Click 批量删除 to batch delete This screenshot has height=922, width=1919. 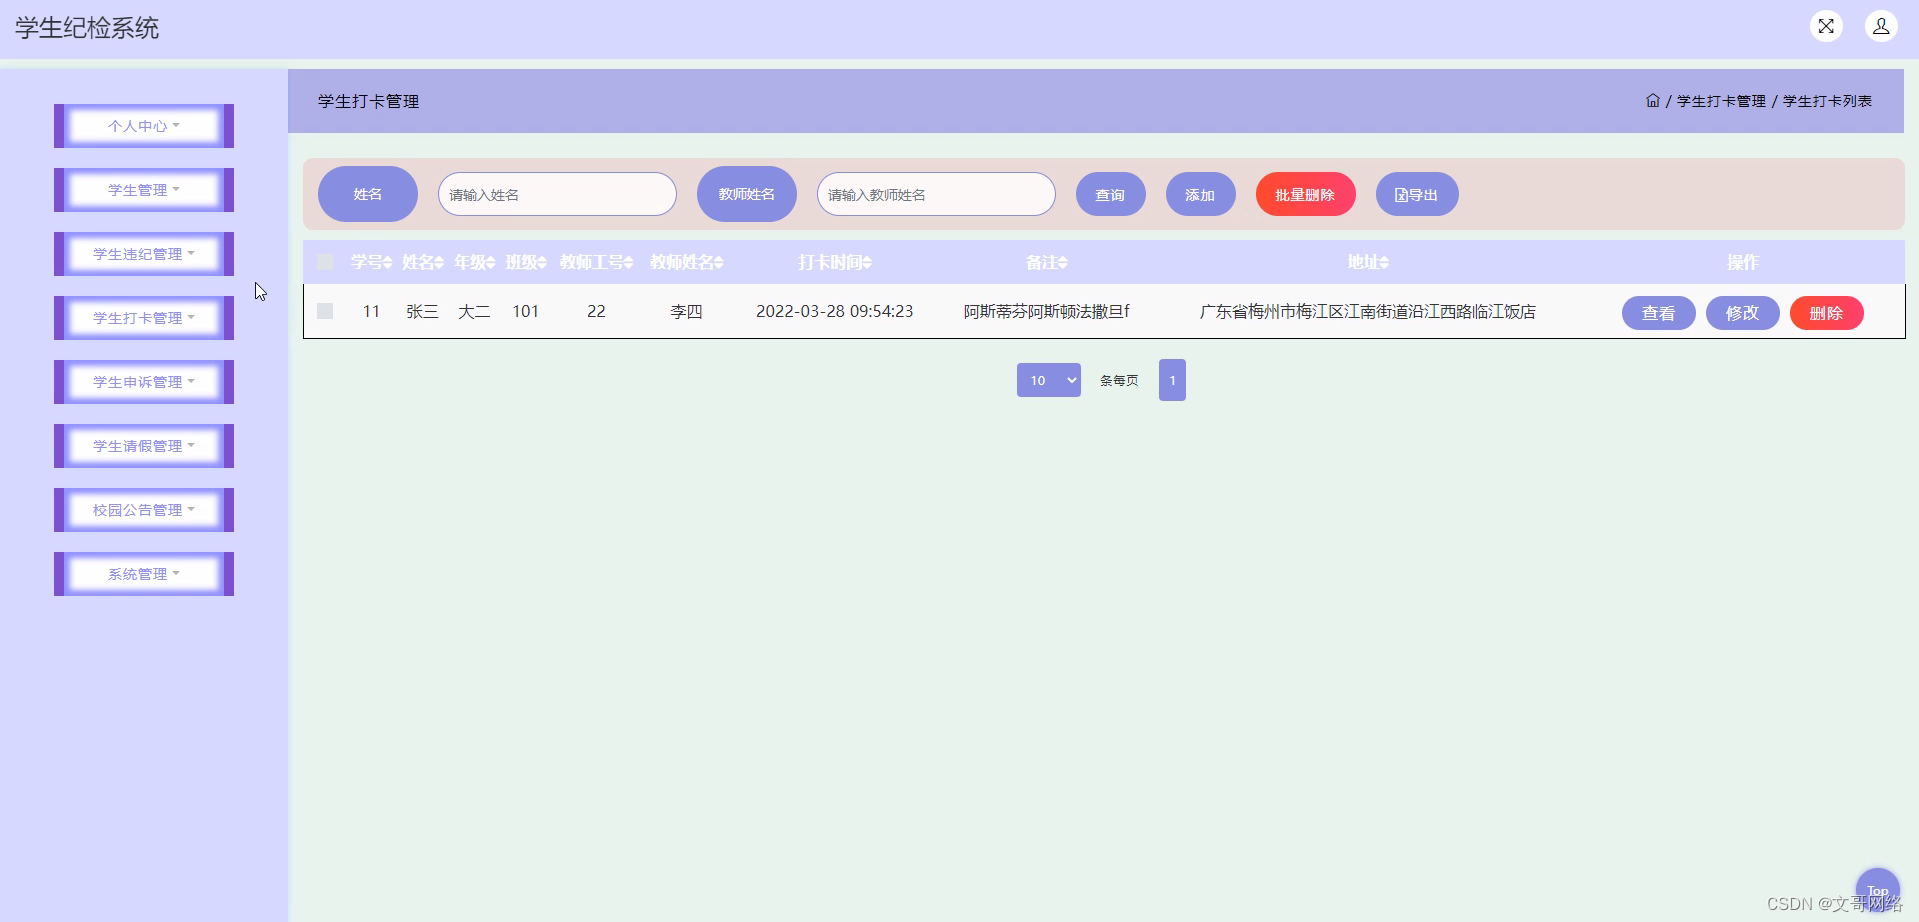(x=1305, y=194)
